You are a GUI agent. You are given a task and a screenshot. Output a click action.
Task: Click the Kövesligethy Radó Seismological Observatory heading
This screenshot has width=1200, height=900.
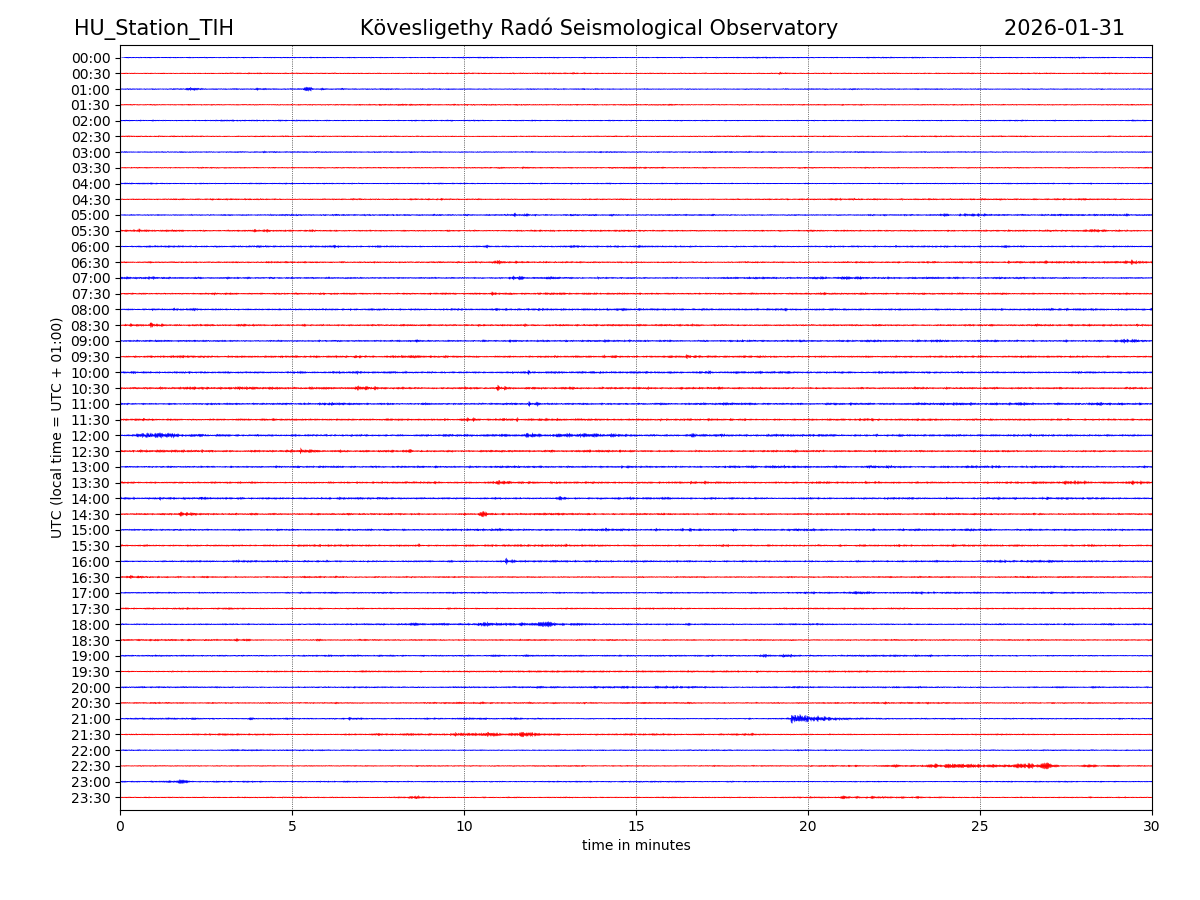(598, 29)
